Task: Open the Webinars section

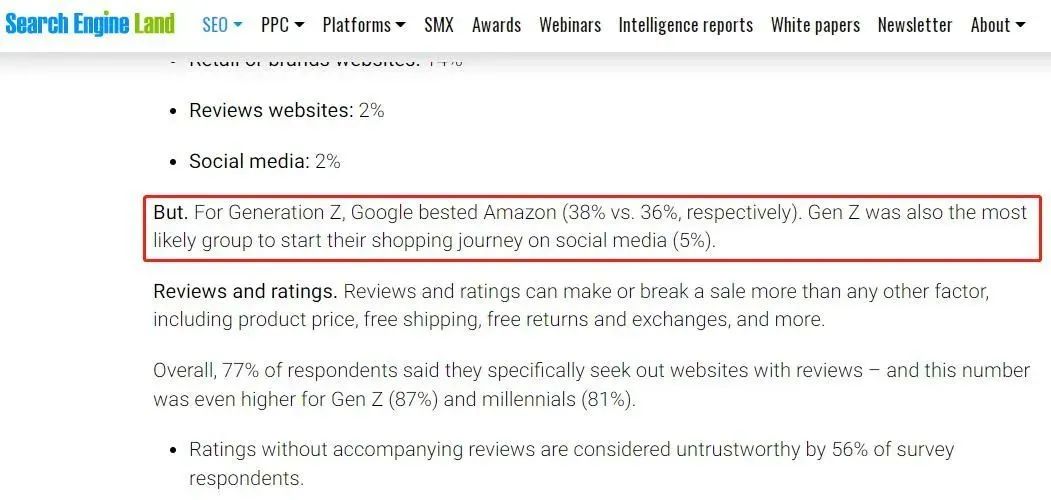Action: [570, 25]
